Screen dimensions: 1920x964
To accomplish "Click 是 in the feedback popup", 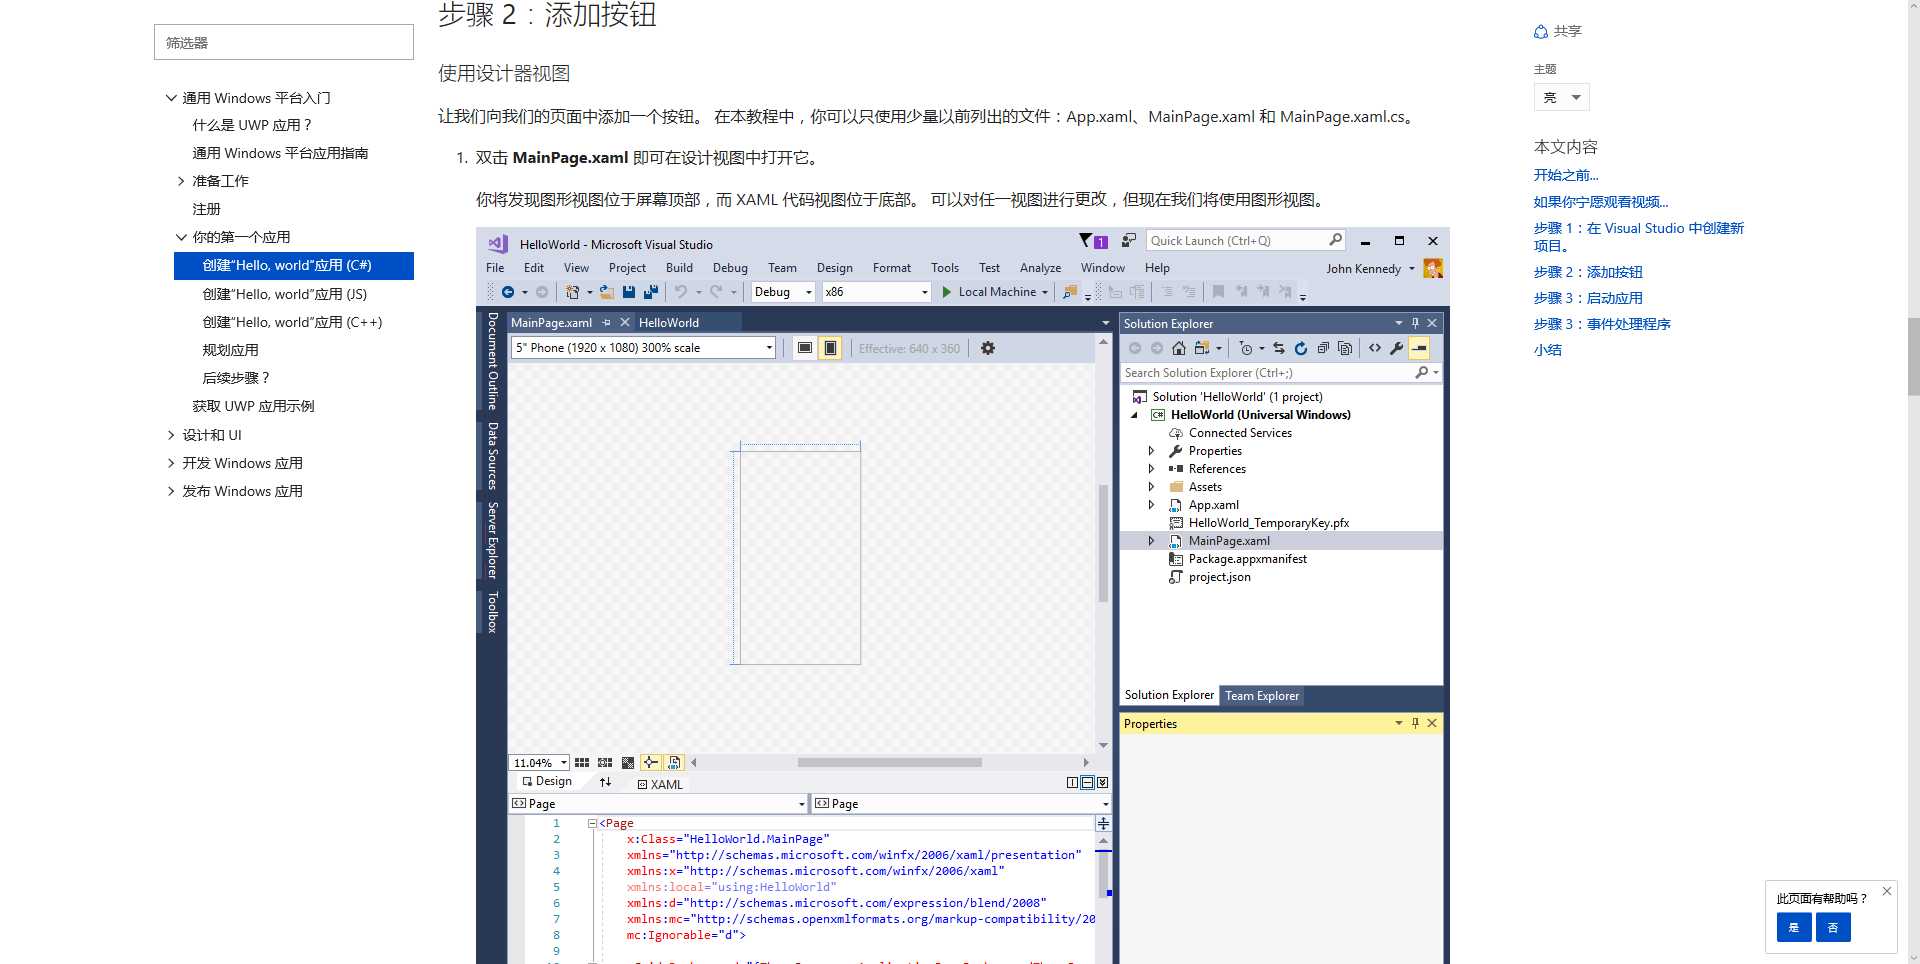I will [1794, 927].
